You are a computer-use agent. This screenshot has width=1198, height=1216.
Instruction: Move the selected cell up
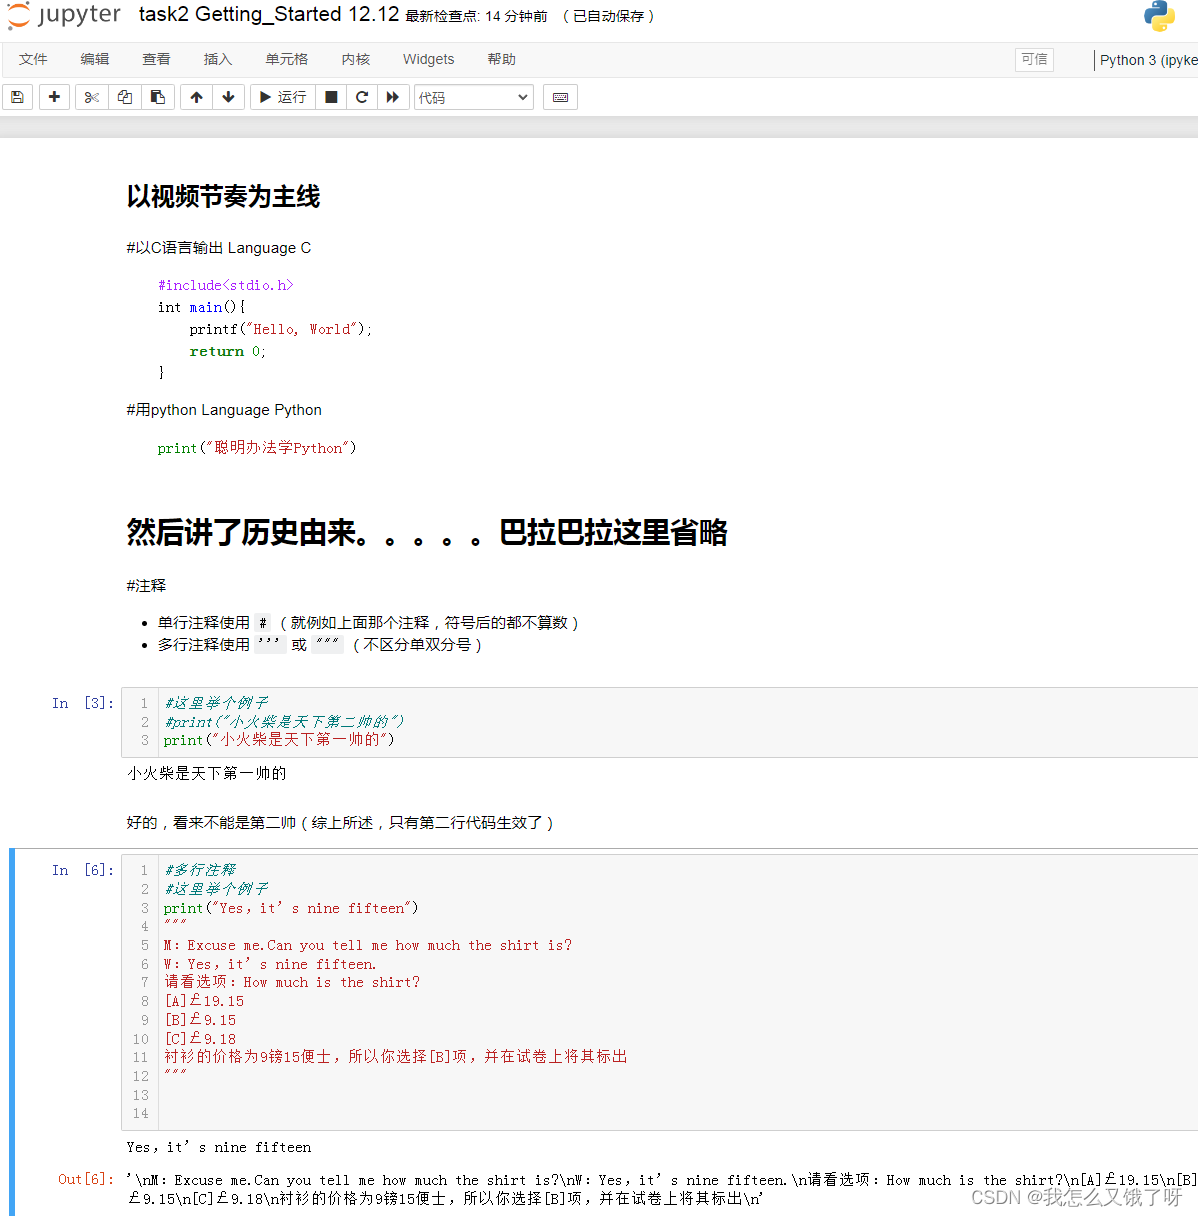[x=196, y=97]
